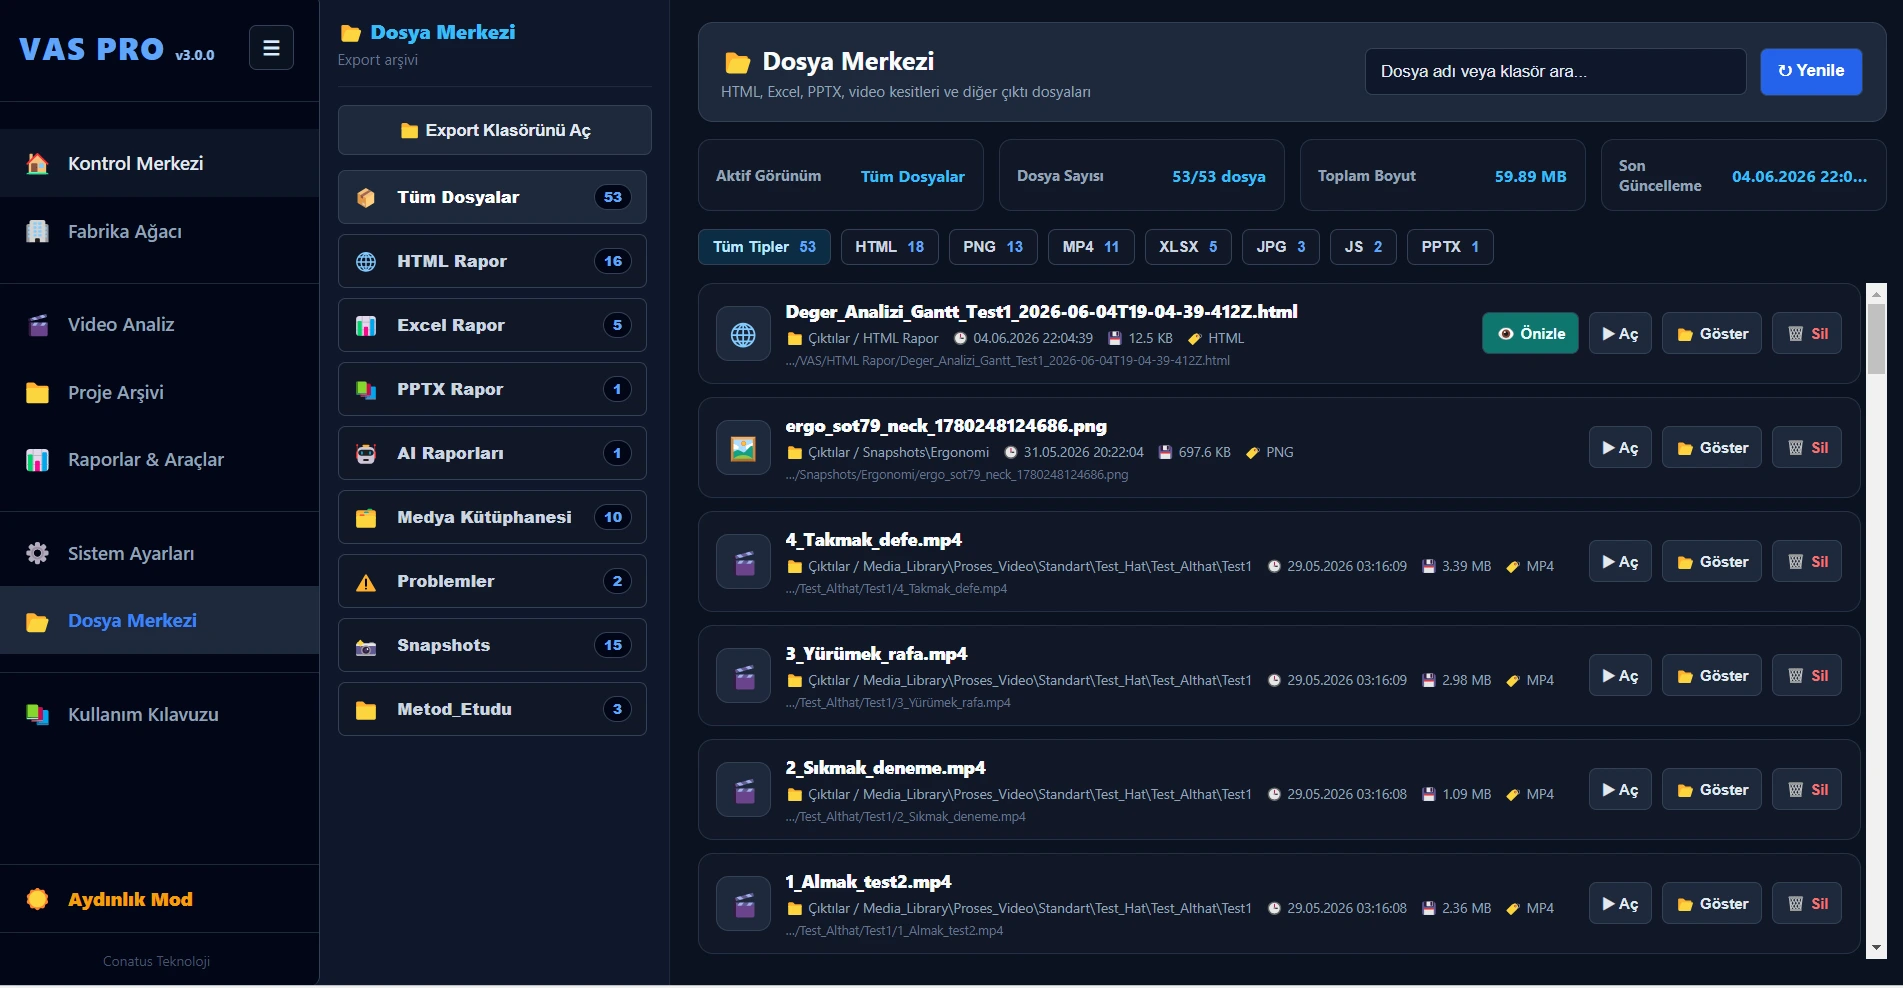Delete ergo_sot79_neck png with Sil
The width and height of the screenshot is (1903, 988).
1807,447
